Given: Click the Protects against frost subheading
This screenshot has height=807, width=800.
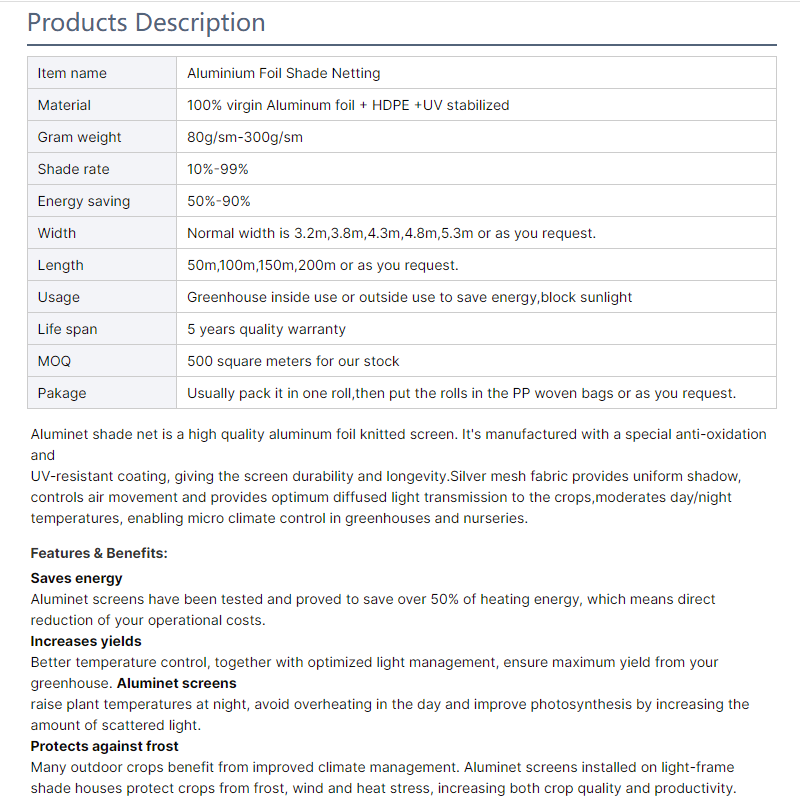Looking at the screenshot, I should click(x=105, y=746).
